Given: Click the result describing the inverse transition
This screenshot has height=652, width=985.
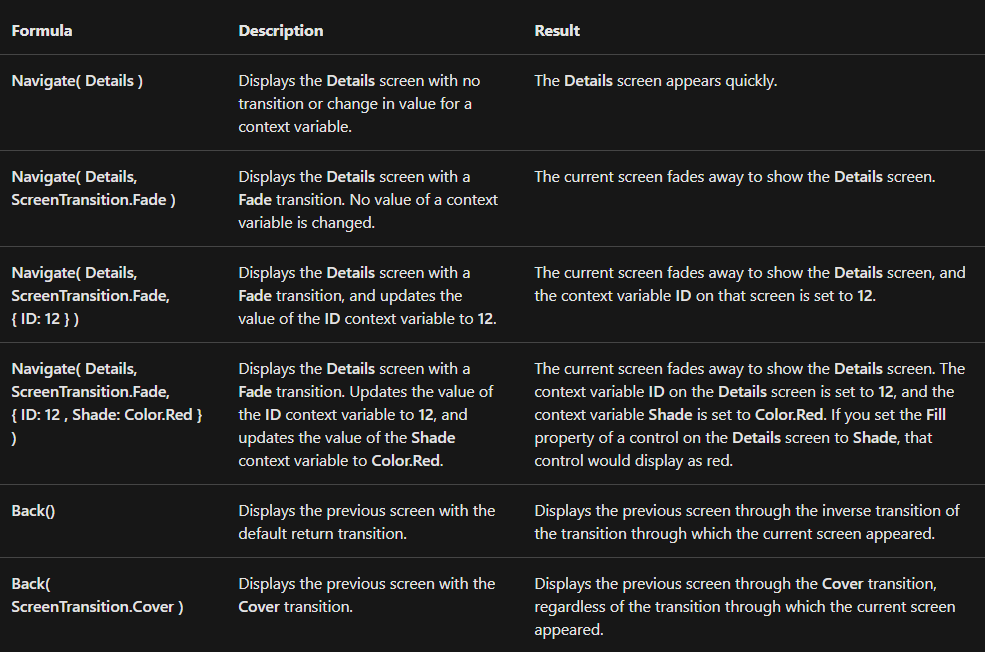Looking at the screenshot, I should tap(746, 522).
